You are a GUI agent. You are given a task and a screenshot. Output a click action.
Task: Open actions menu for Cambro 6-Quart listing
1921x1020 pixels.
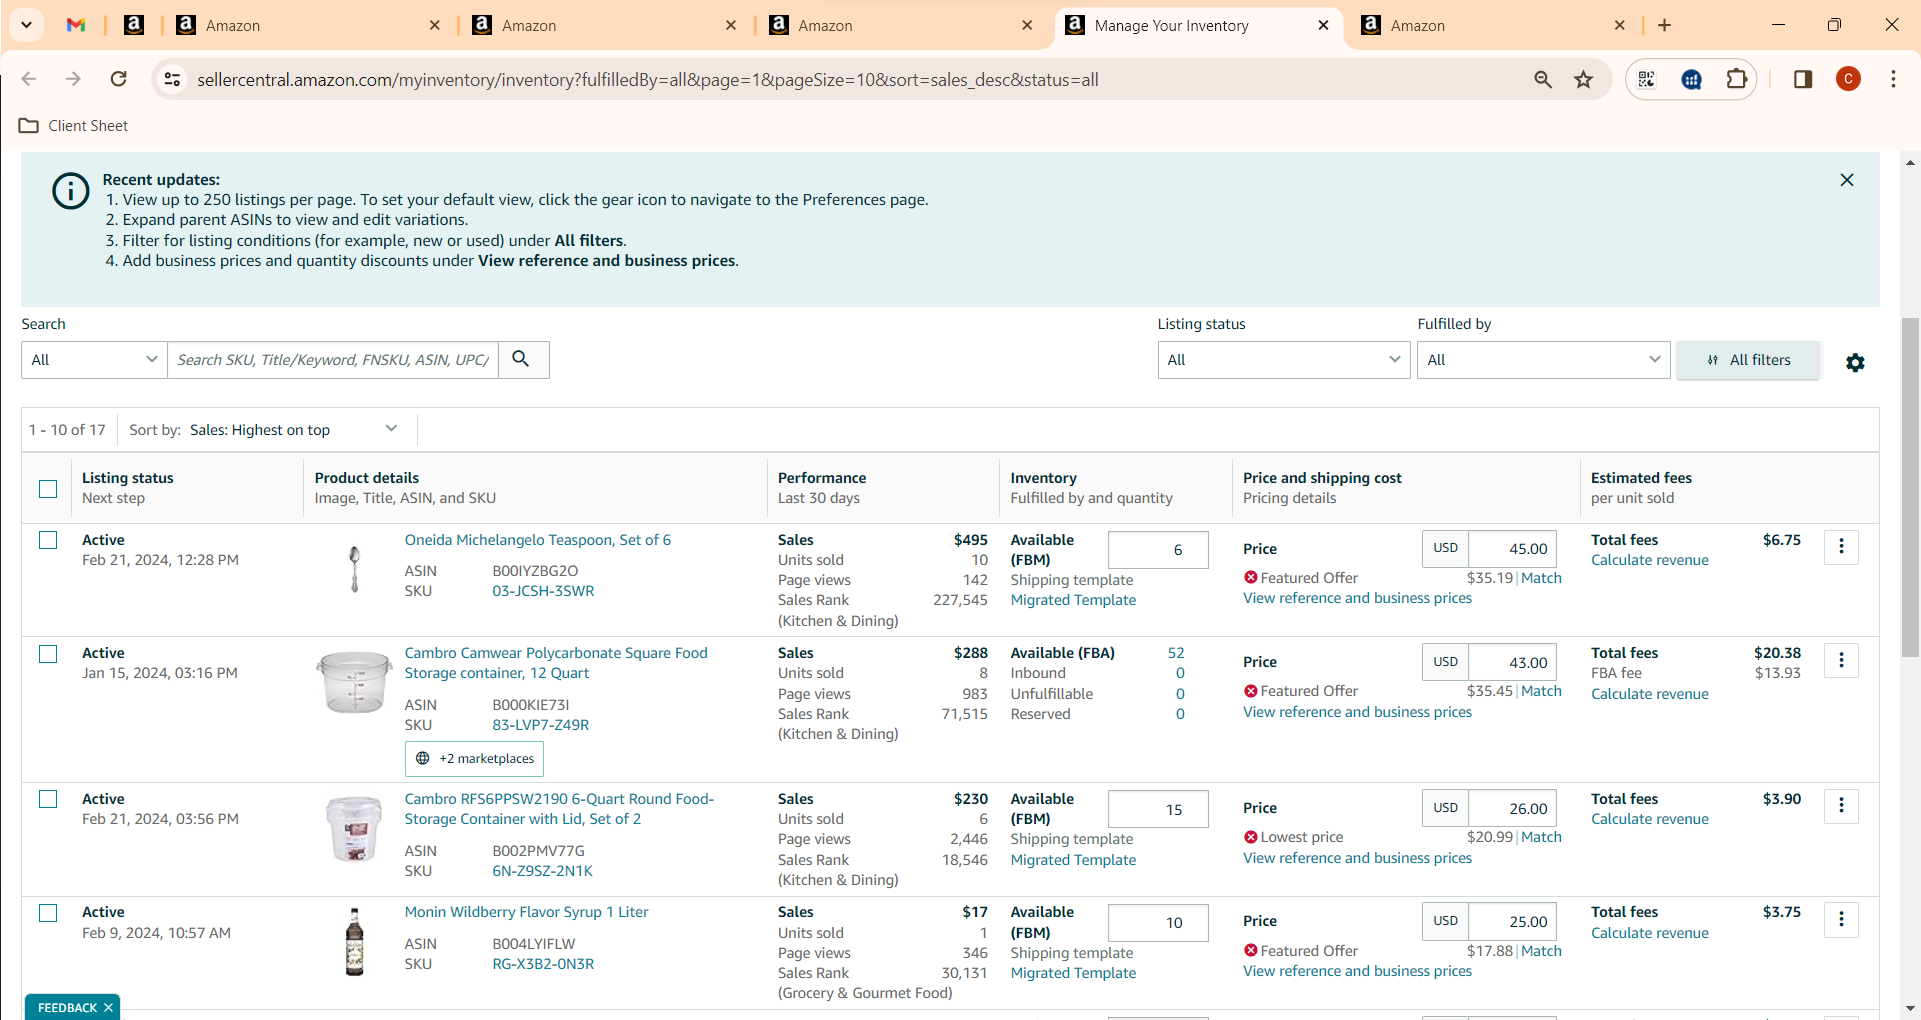[x=1841, y=806]
